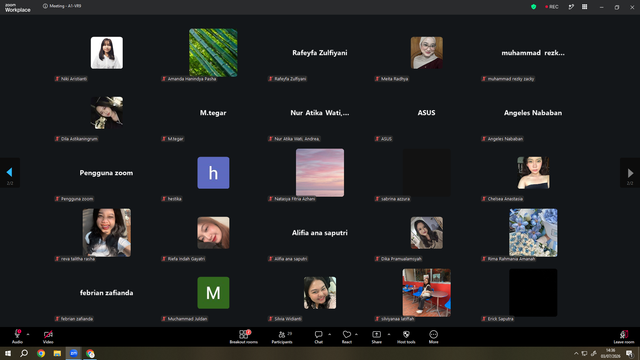640x360 pixels.
Task: Switch to Zoom taskbar icon
Action: pos(73,353)
